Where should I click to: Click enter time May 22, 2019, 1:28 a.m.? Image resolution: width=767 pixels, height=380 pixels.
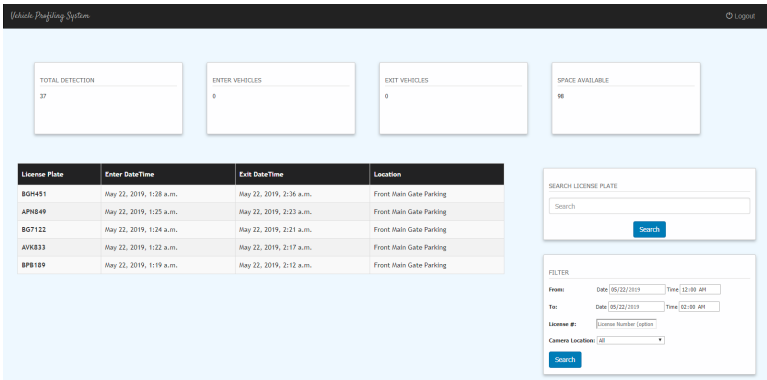141,194
